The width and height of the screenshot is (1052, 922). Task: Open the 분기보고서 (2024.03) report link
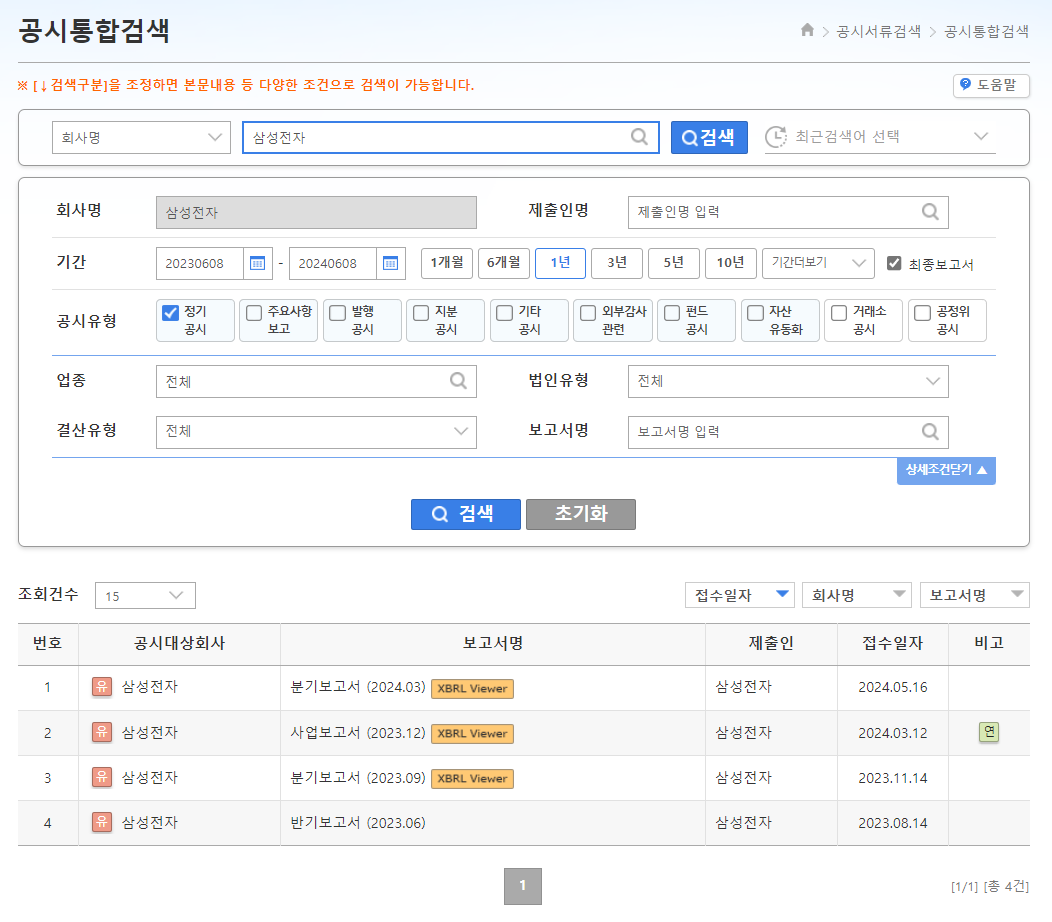point(358,687)
